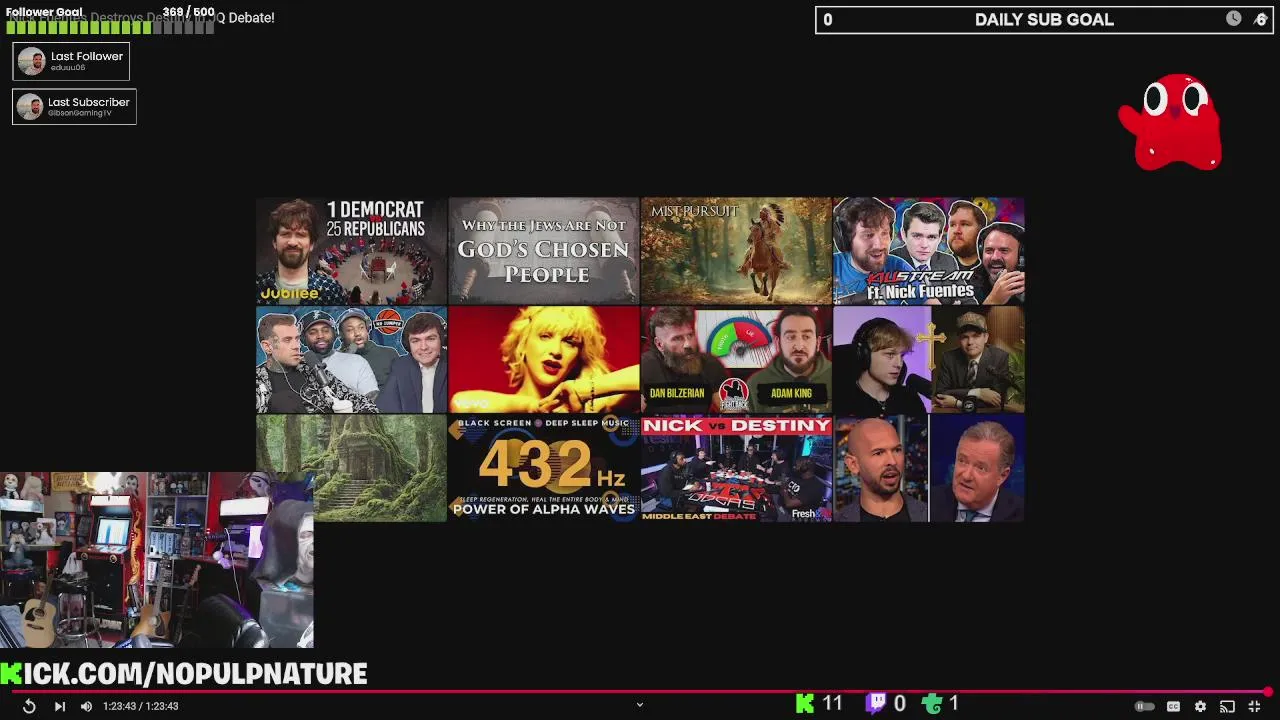Click the red video progress bar
The width and height of the screenshot is (1280, 720).
(x=640, y=691)
